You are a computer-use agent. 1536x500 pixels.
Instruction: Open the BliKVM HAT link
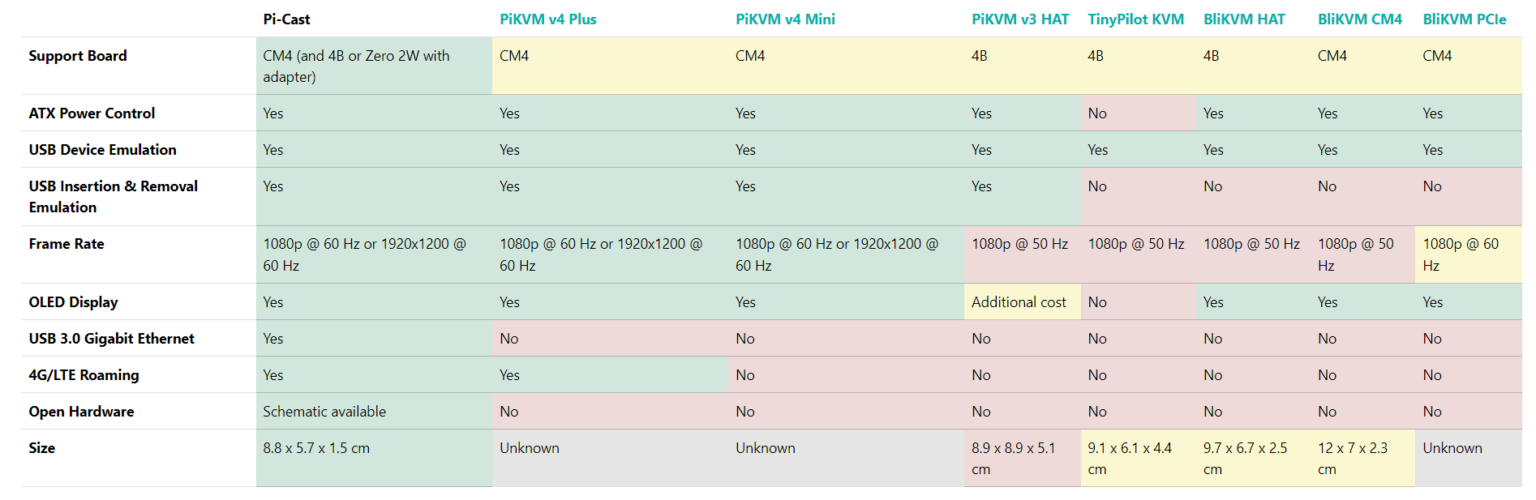click(1244, 19)
